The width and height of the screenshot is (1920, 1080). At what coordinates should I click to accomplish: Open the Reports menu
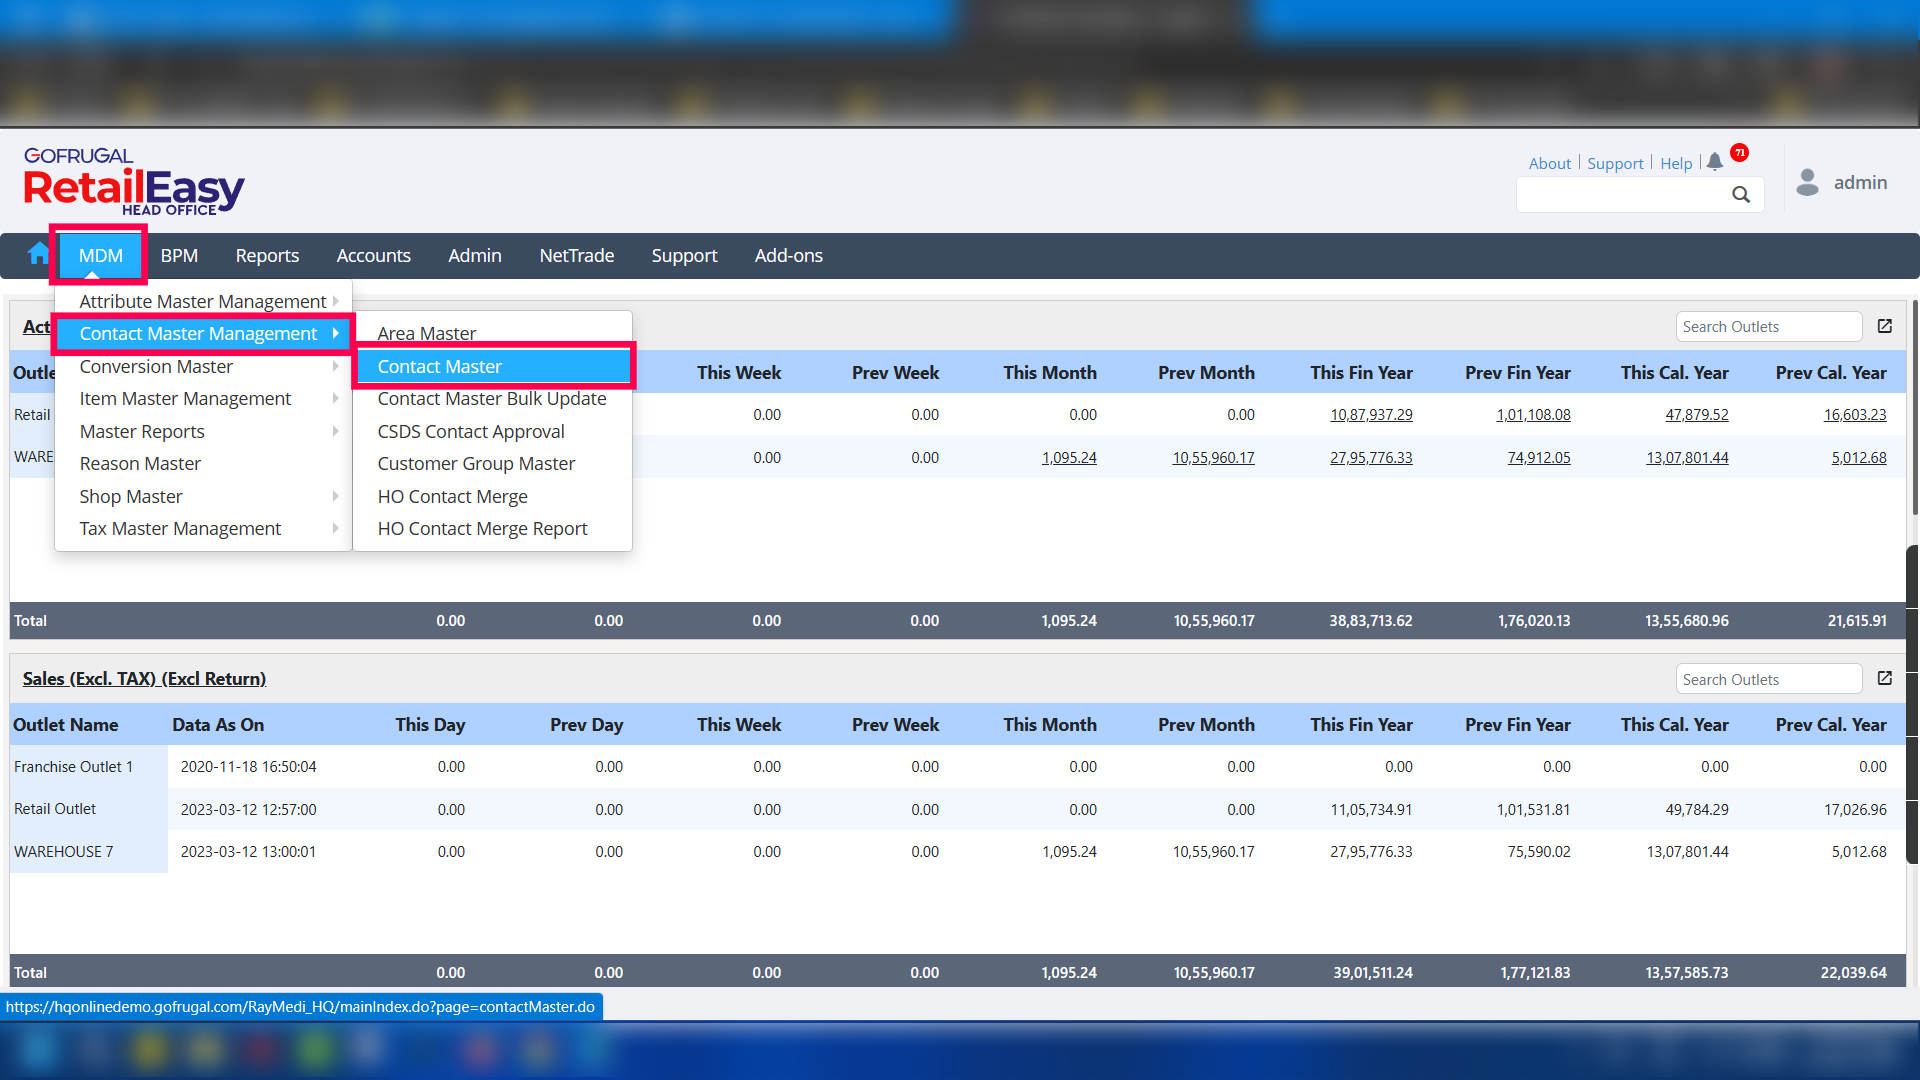click(267, 255)
